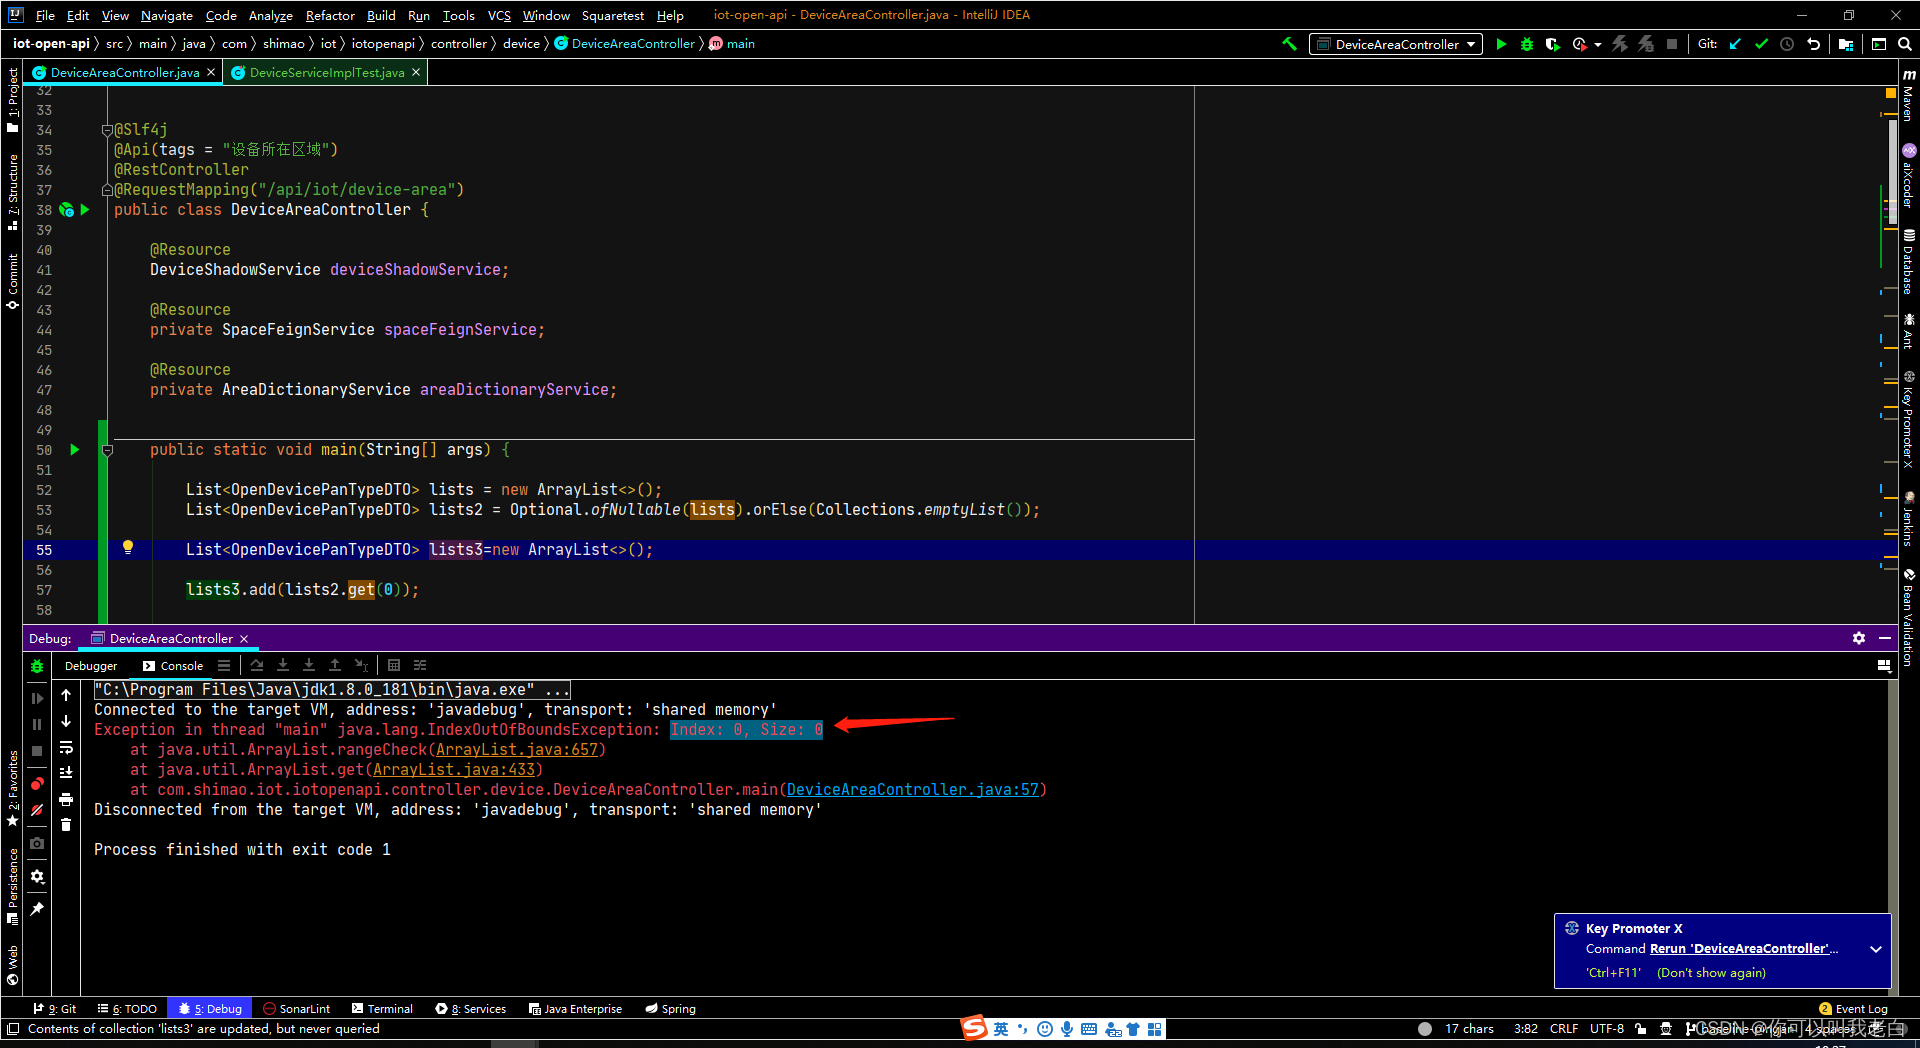Close the DeviceAreaController debug session tab
The image size is (1920, 1048).
[x=244, y=638]
